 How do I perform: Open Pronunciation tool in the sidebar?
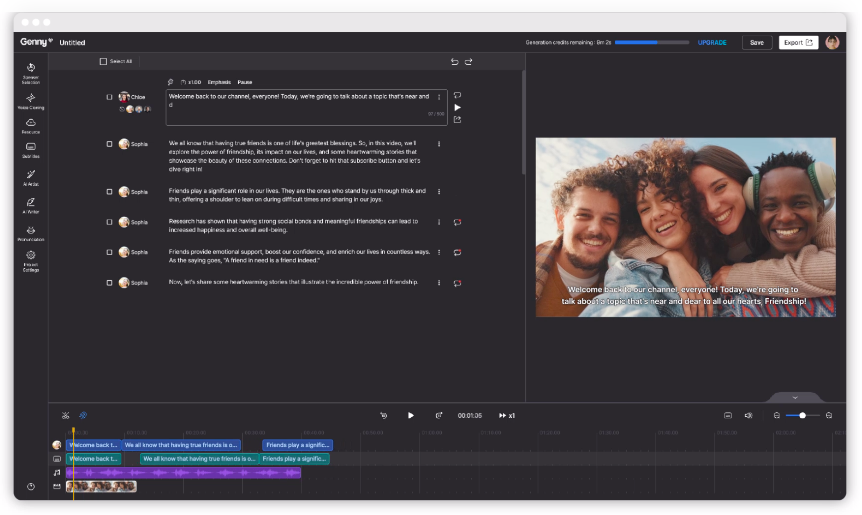click(31, 231)
